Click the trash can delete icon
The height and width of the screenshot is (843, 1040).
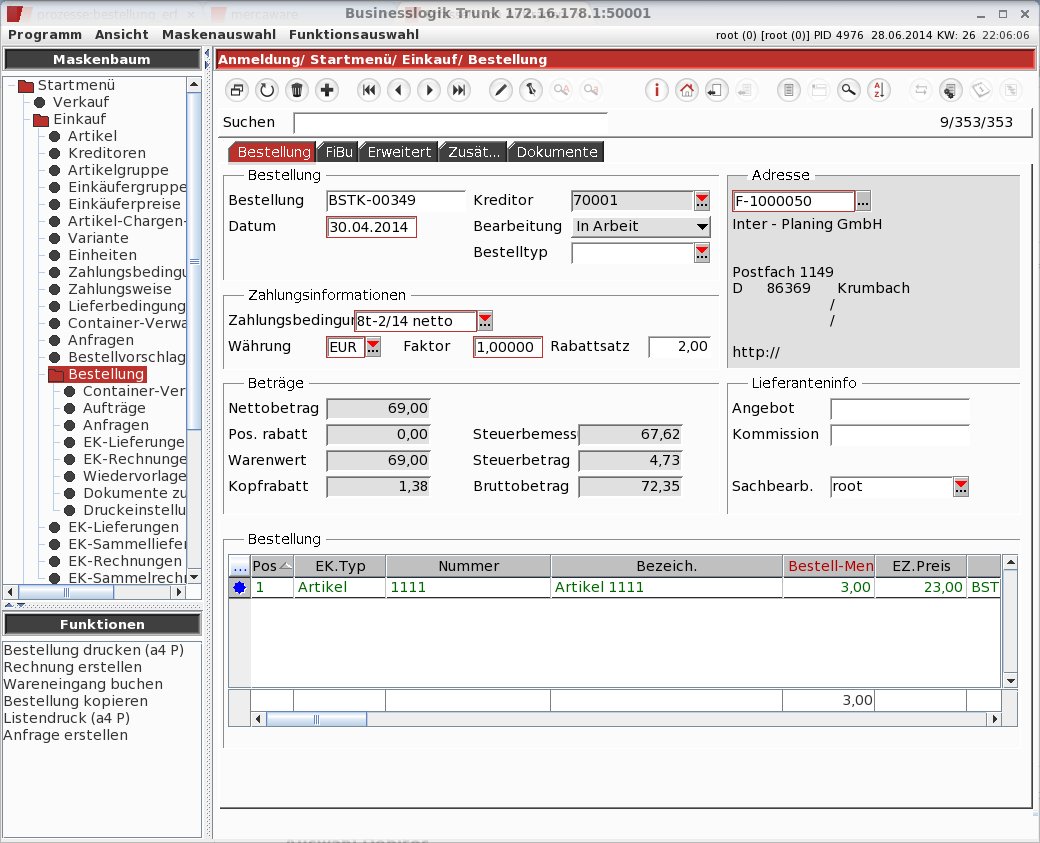pos(297,90)
